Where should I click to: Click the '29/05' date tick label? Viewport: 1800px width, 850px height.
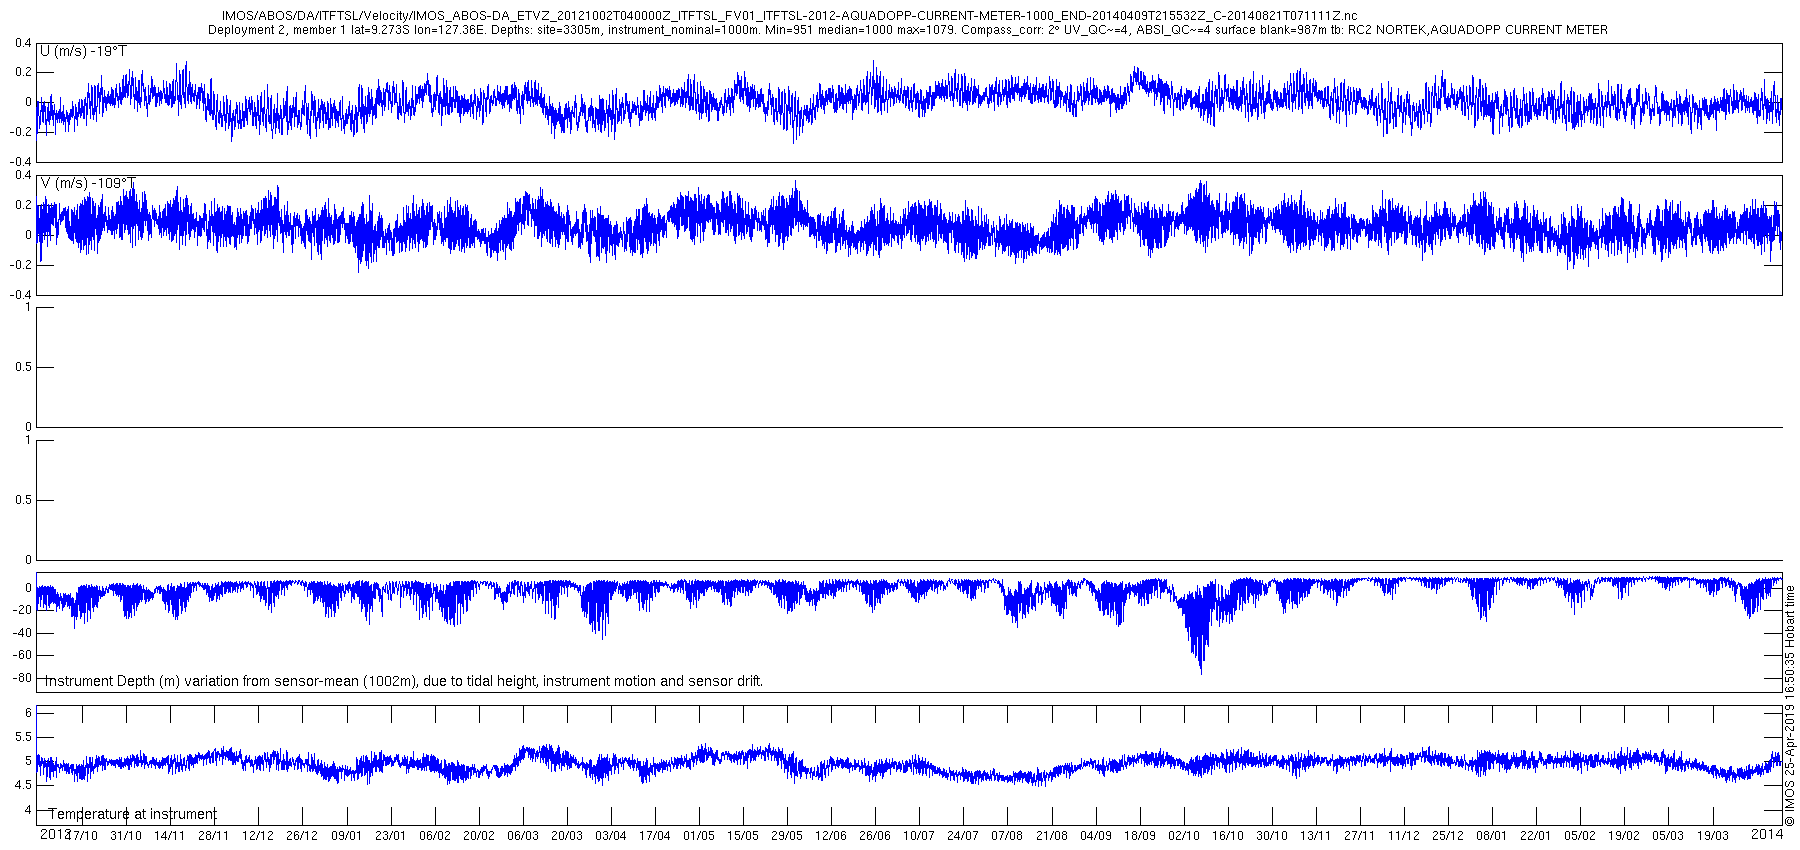coord(787,835)
